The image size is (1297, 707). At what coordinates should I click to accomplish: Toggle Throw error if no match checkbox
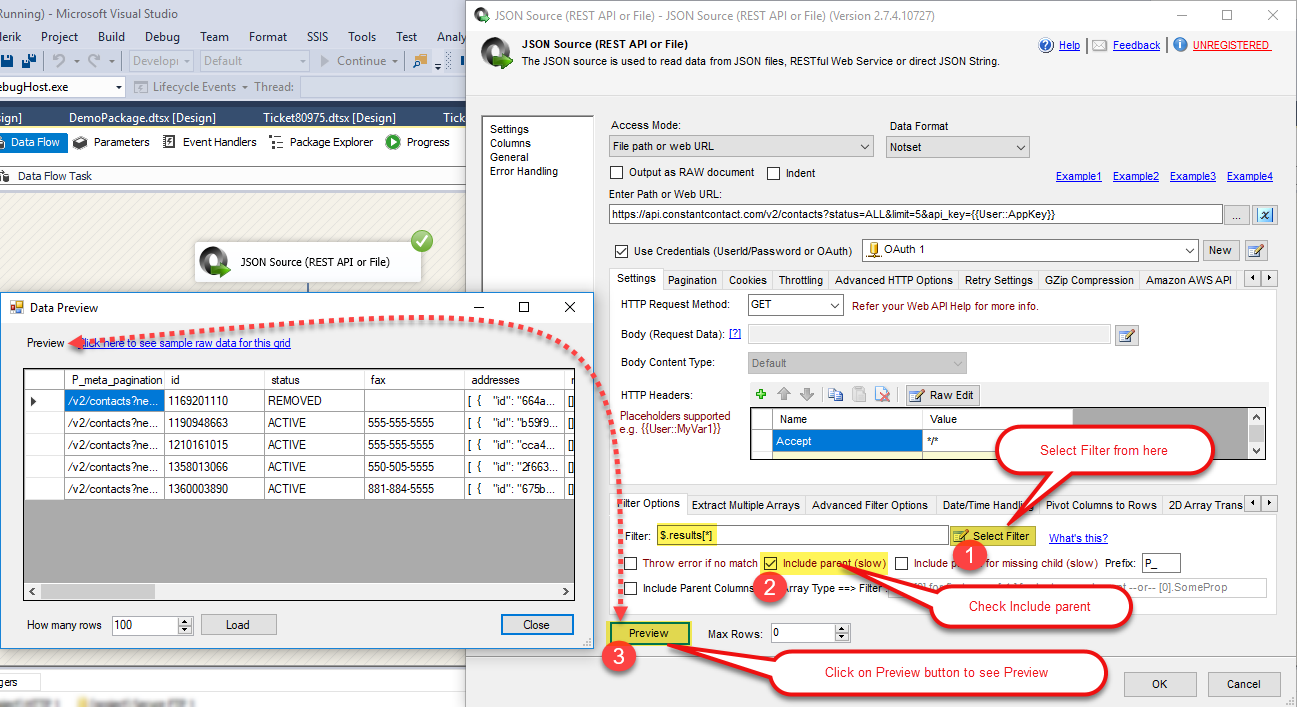click(x=631, y=563)
